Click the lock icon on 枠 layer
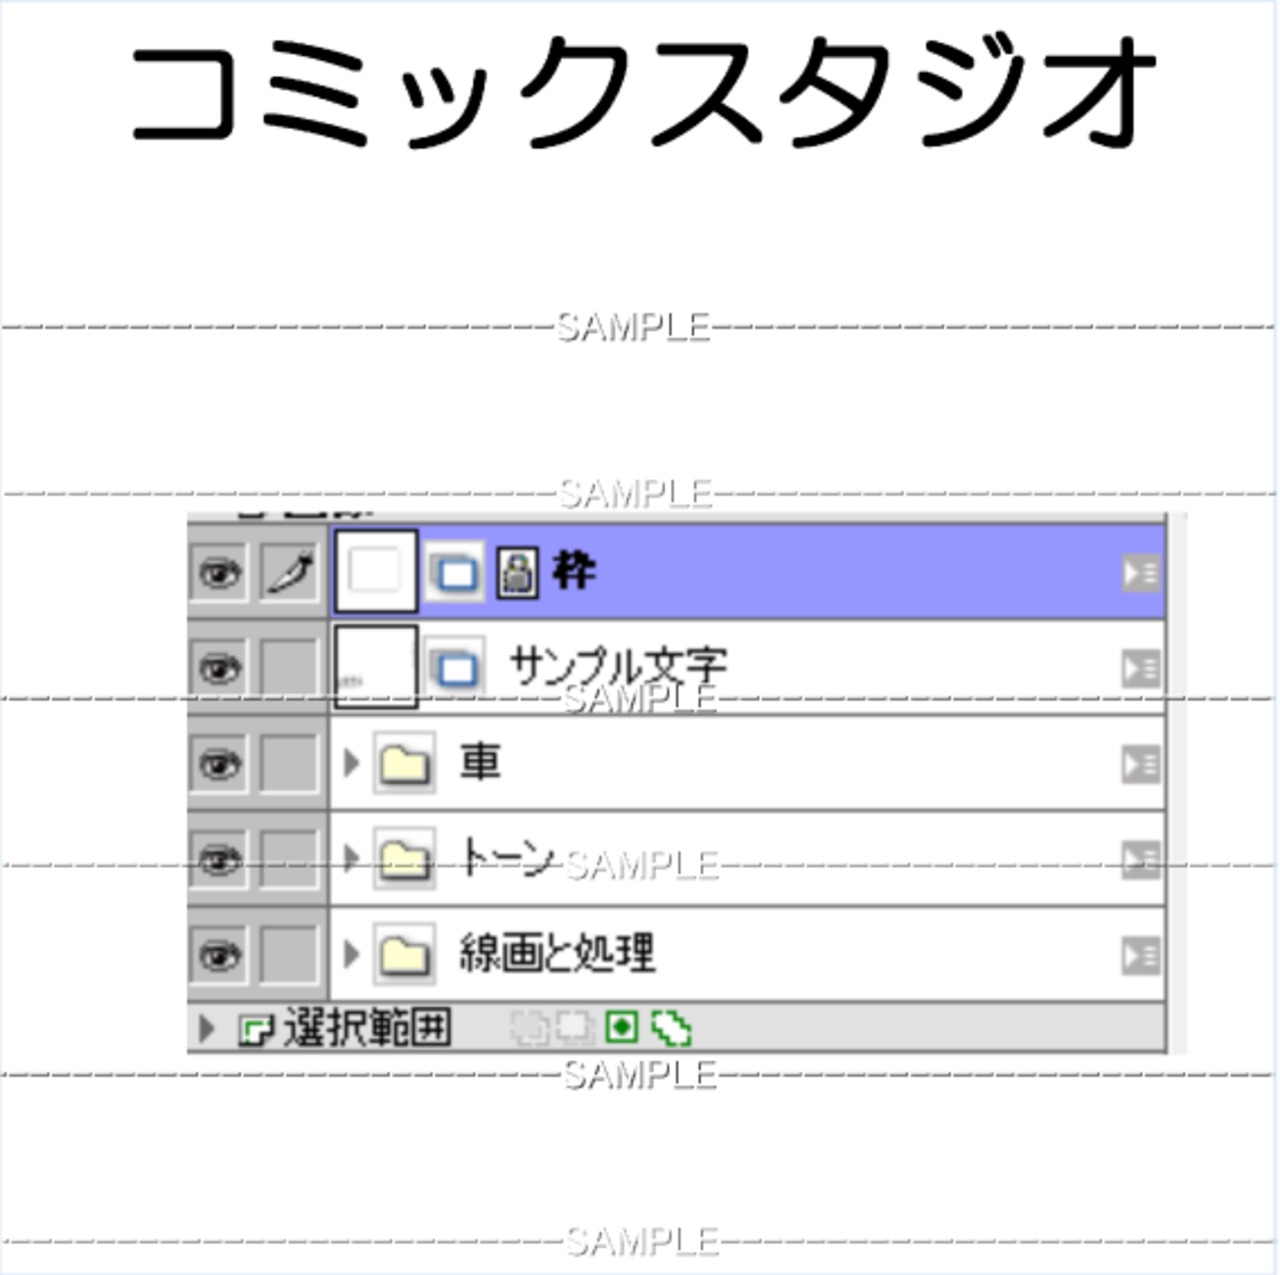This screenshot has height=1275, width=1280. click(517, 573)
